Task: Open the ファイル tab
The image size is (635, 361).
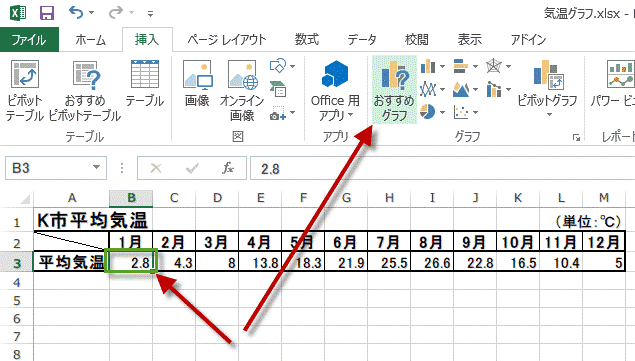Action: pos(29,40)
